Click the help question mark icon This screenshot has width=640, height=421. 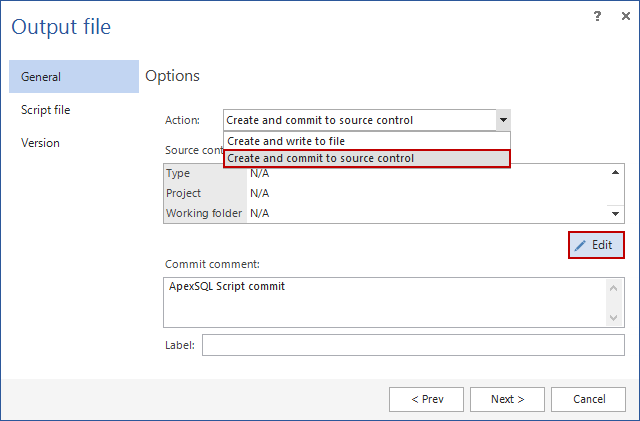[x=597, y=16]
